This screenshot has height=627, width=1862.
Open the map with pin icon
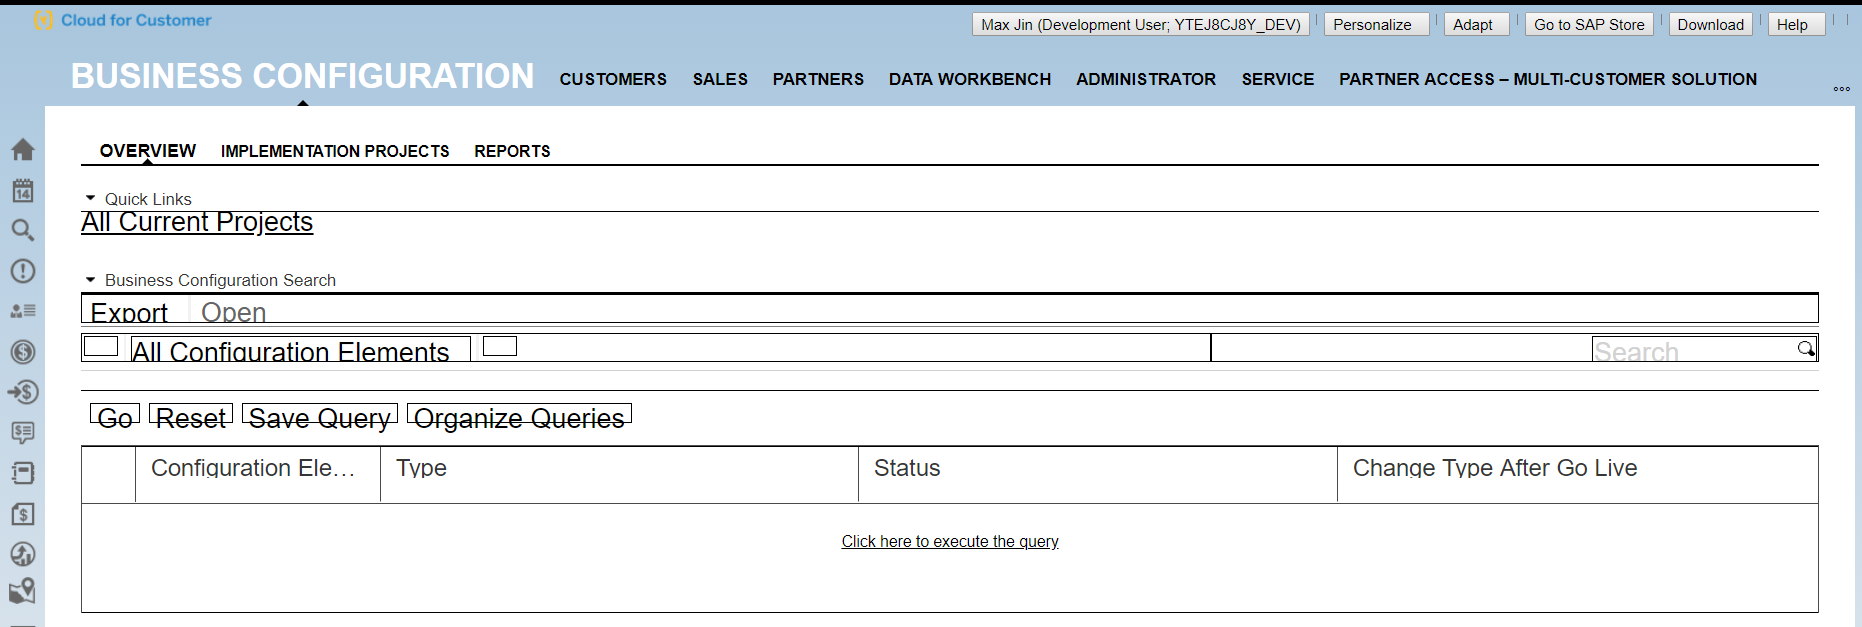[x=23, y=591]
